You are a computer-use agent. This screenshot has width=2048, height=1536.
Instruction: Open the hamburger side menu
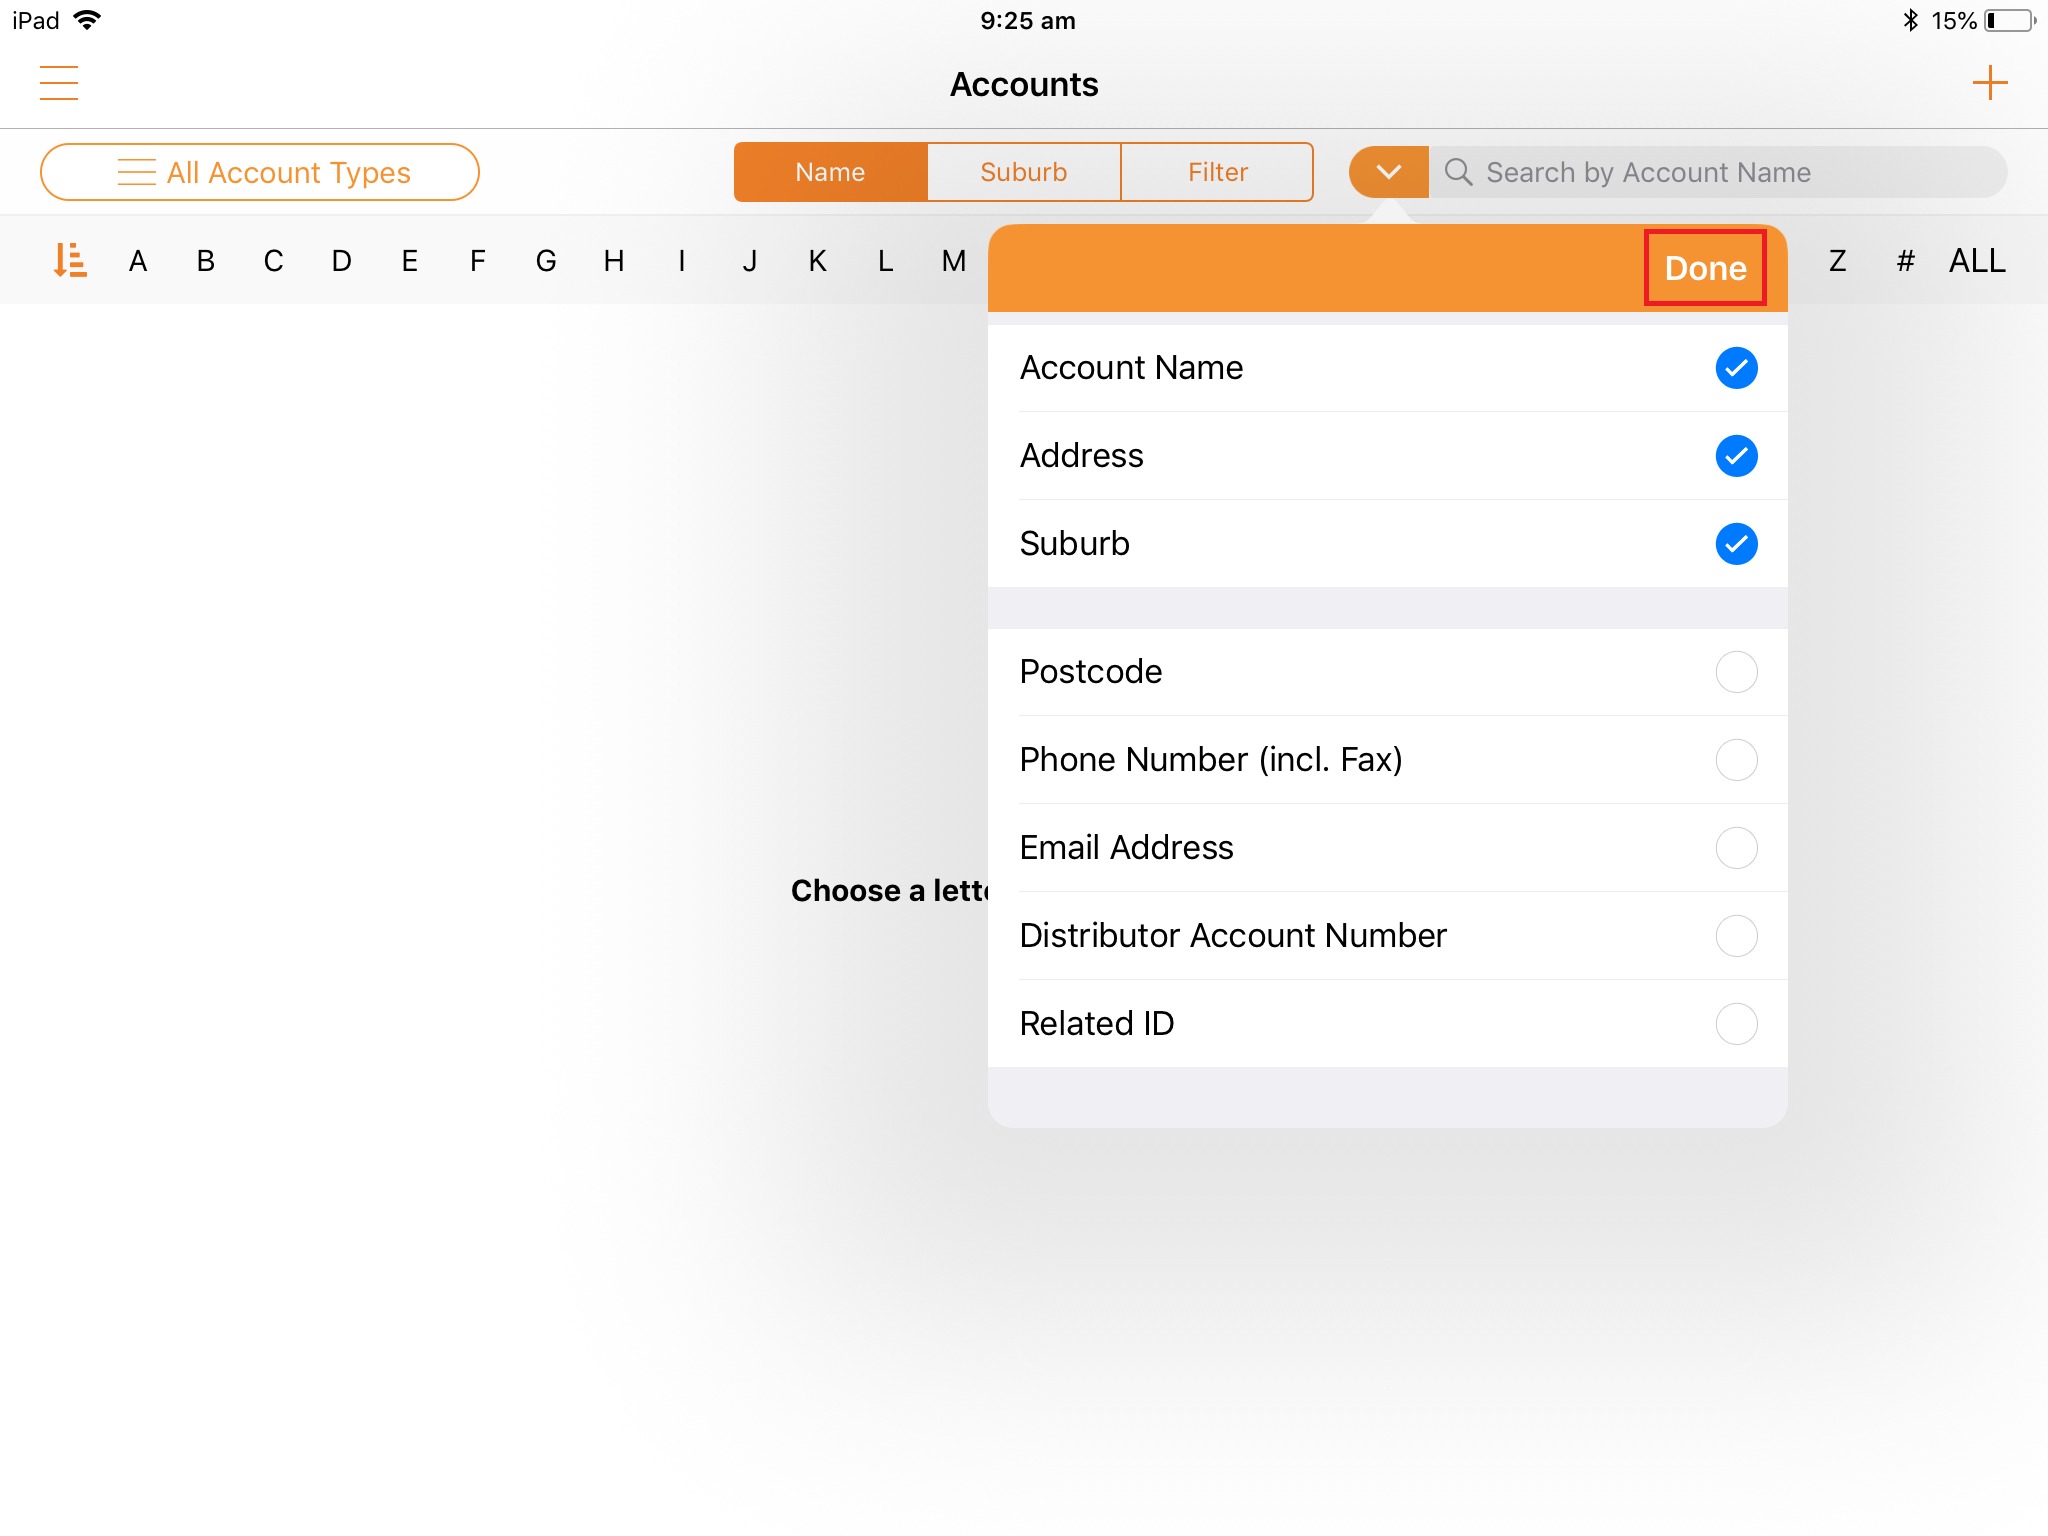tap(59, 83)
